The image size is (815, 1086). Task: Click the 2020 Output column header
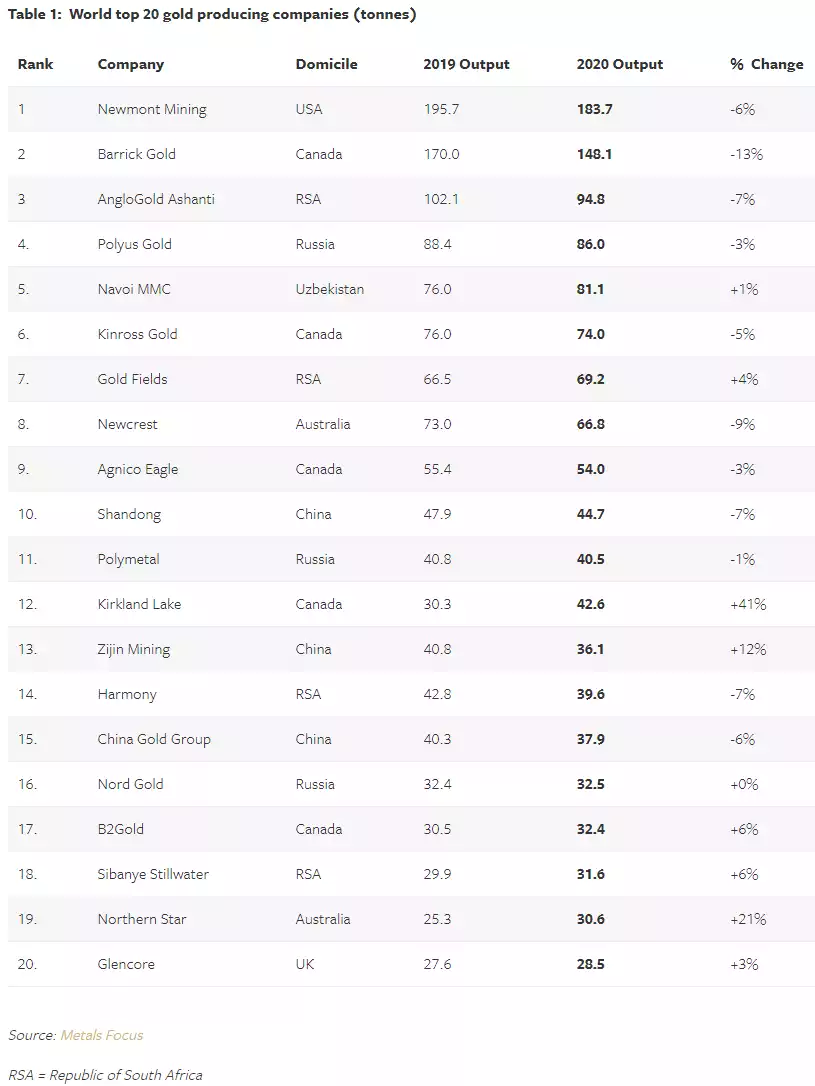pos(619,64)
